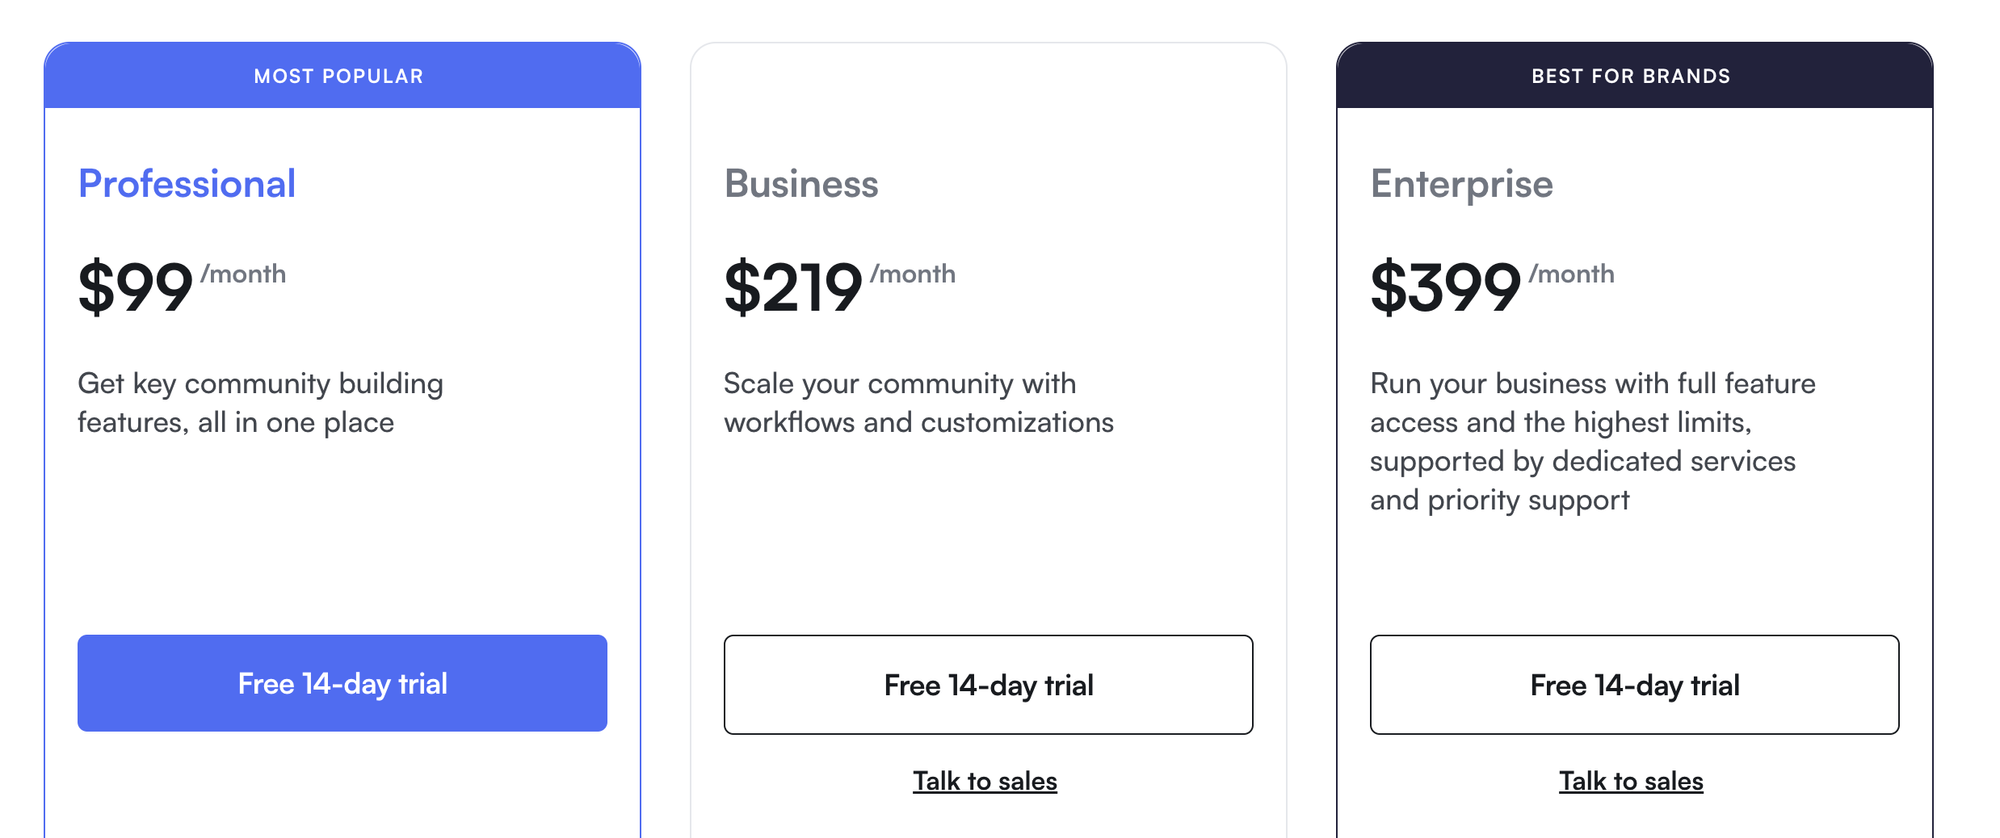Start the free 14-day trial for Professional
The width and height of the screenshot is (2000, 838).
[342, 683]
